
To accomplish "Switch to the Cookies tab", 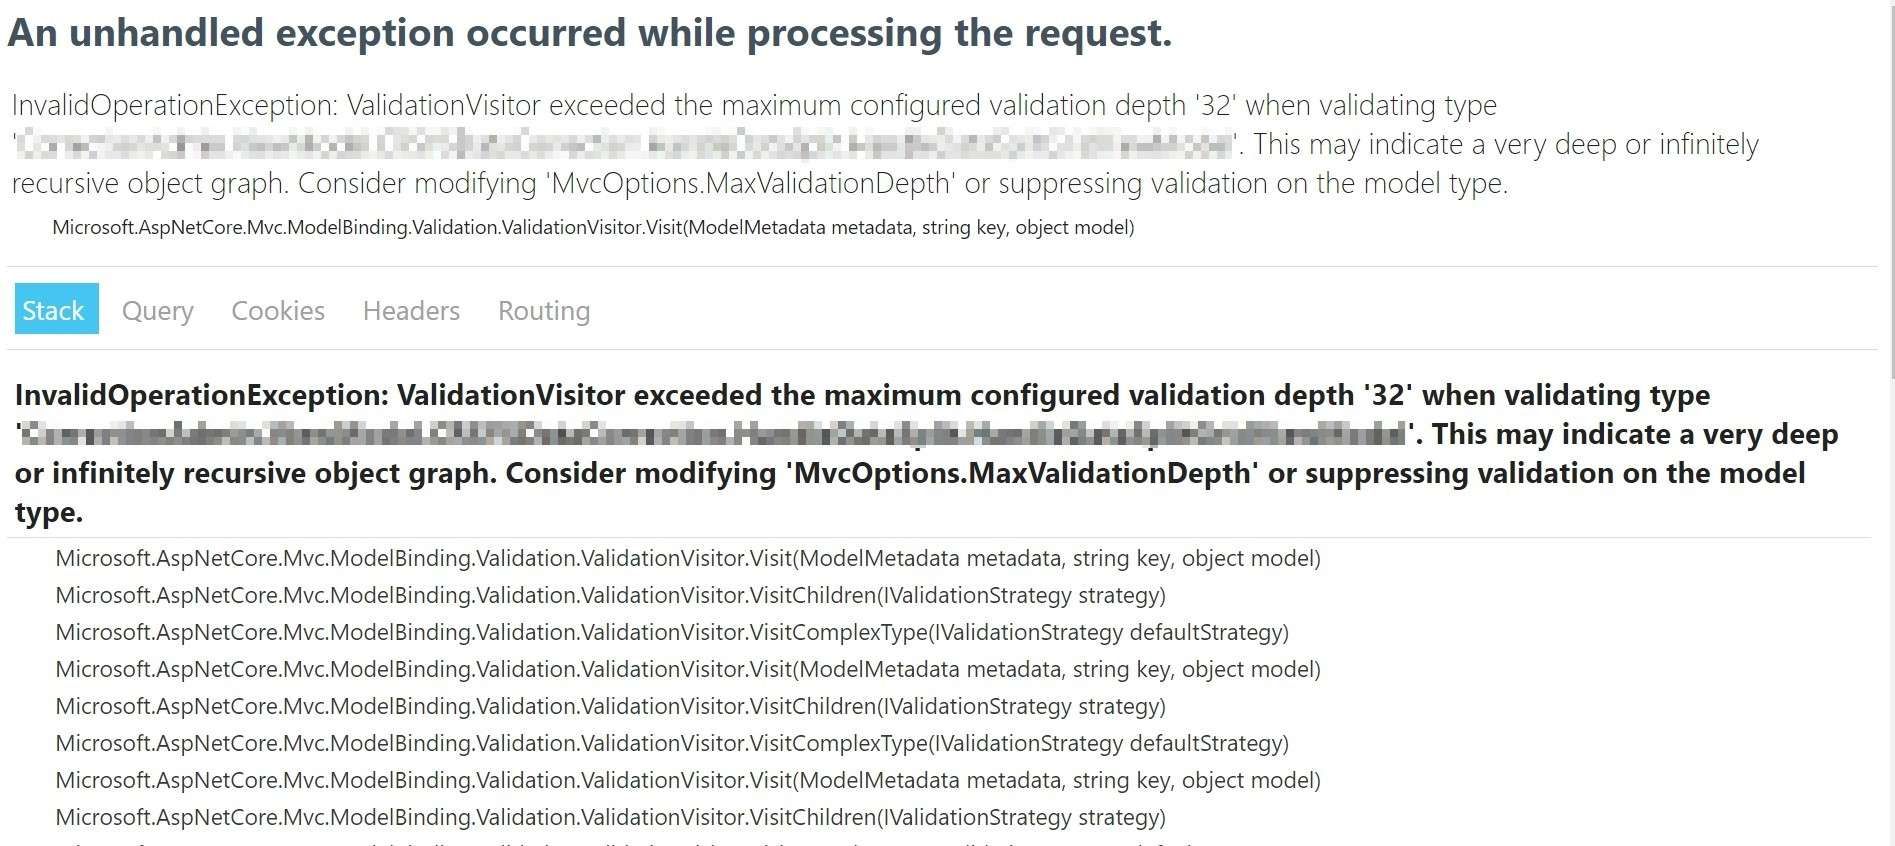I will (278, 311).
